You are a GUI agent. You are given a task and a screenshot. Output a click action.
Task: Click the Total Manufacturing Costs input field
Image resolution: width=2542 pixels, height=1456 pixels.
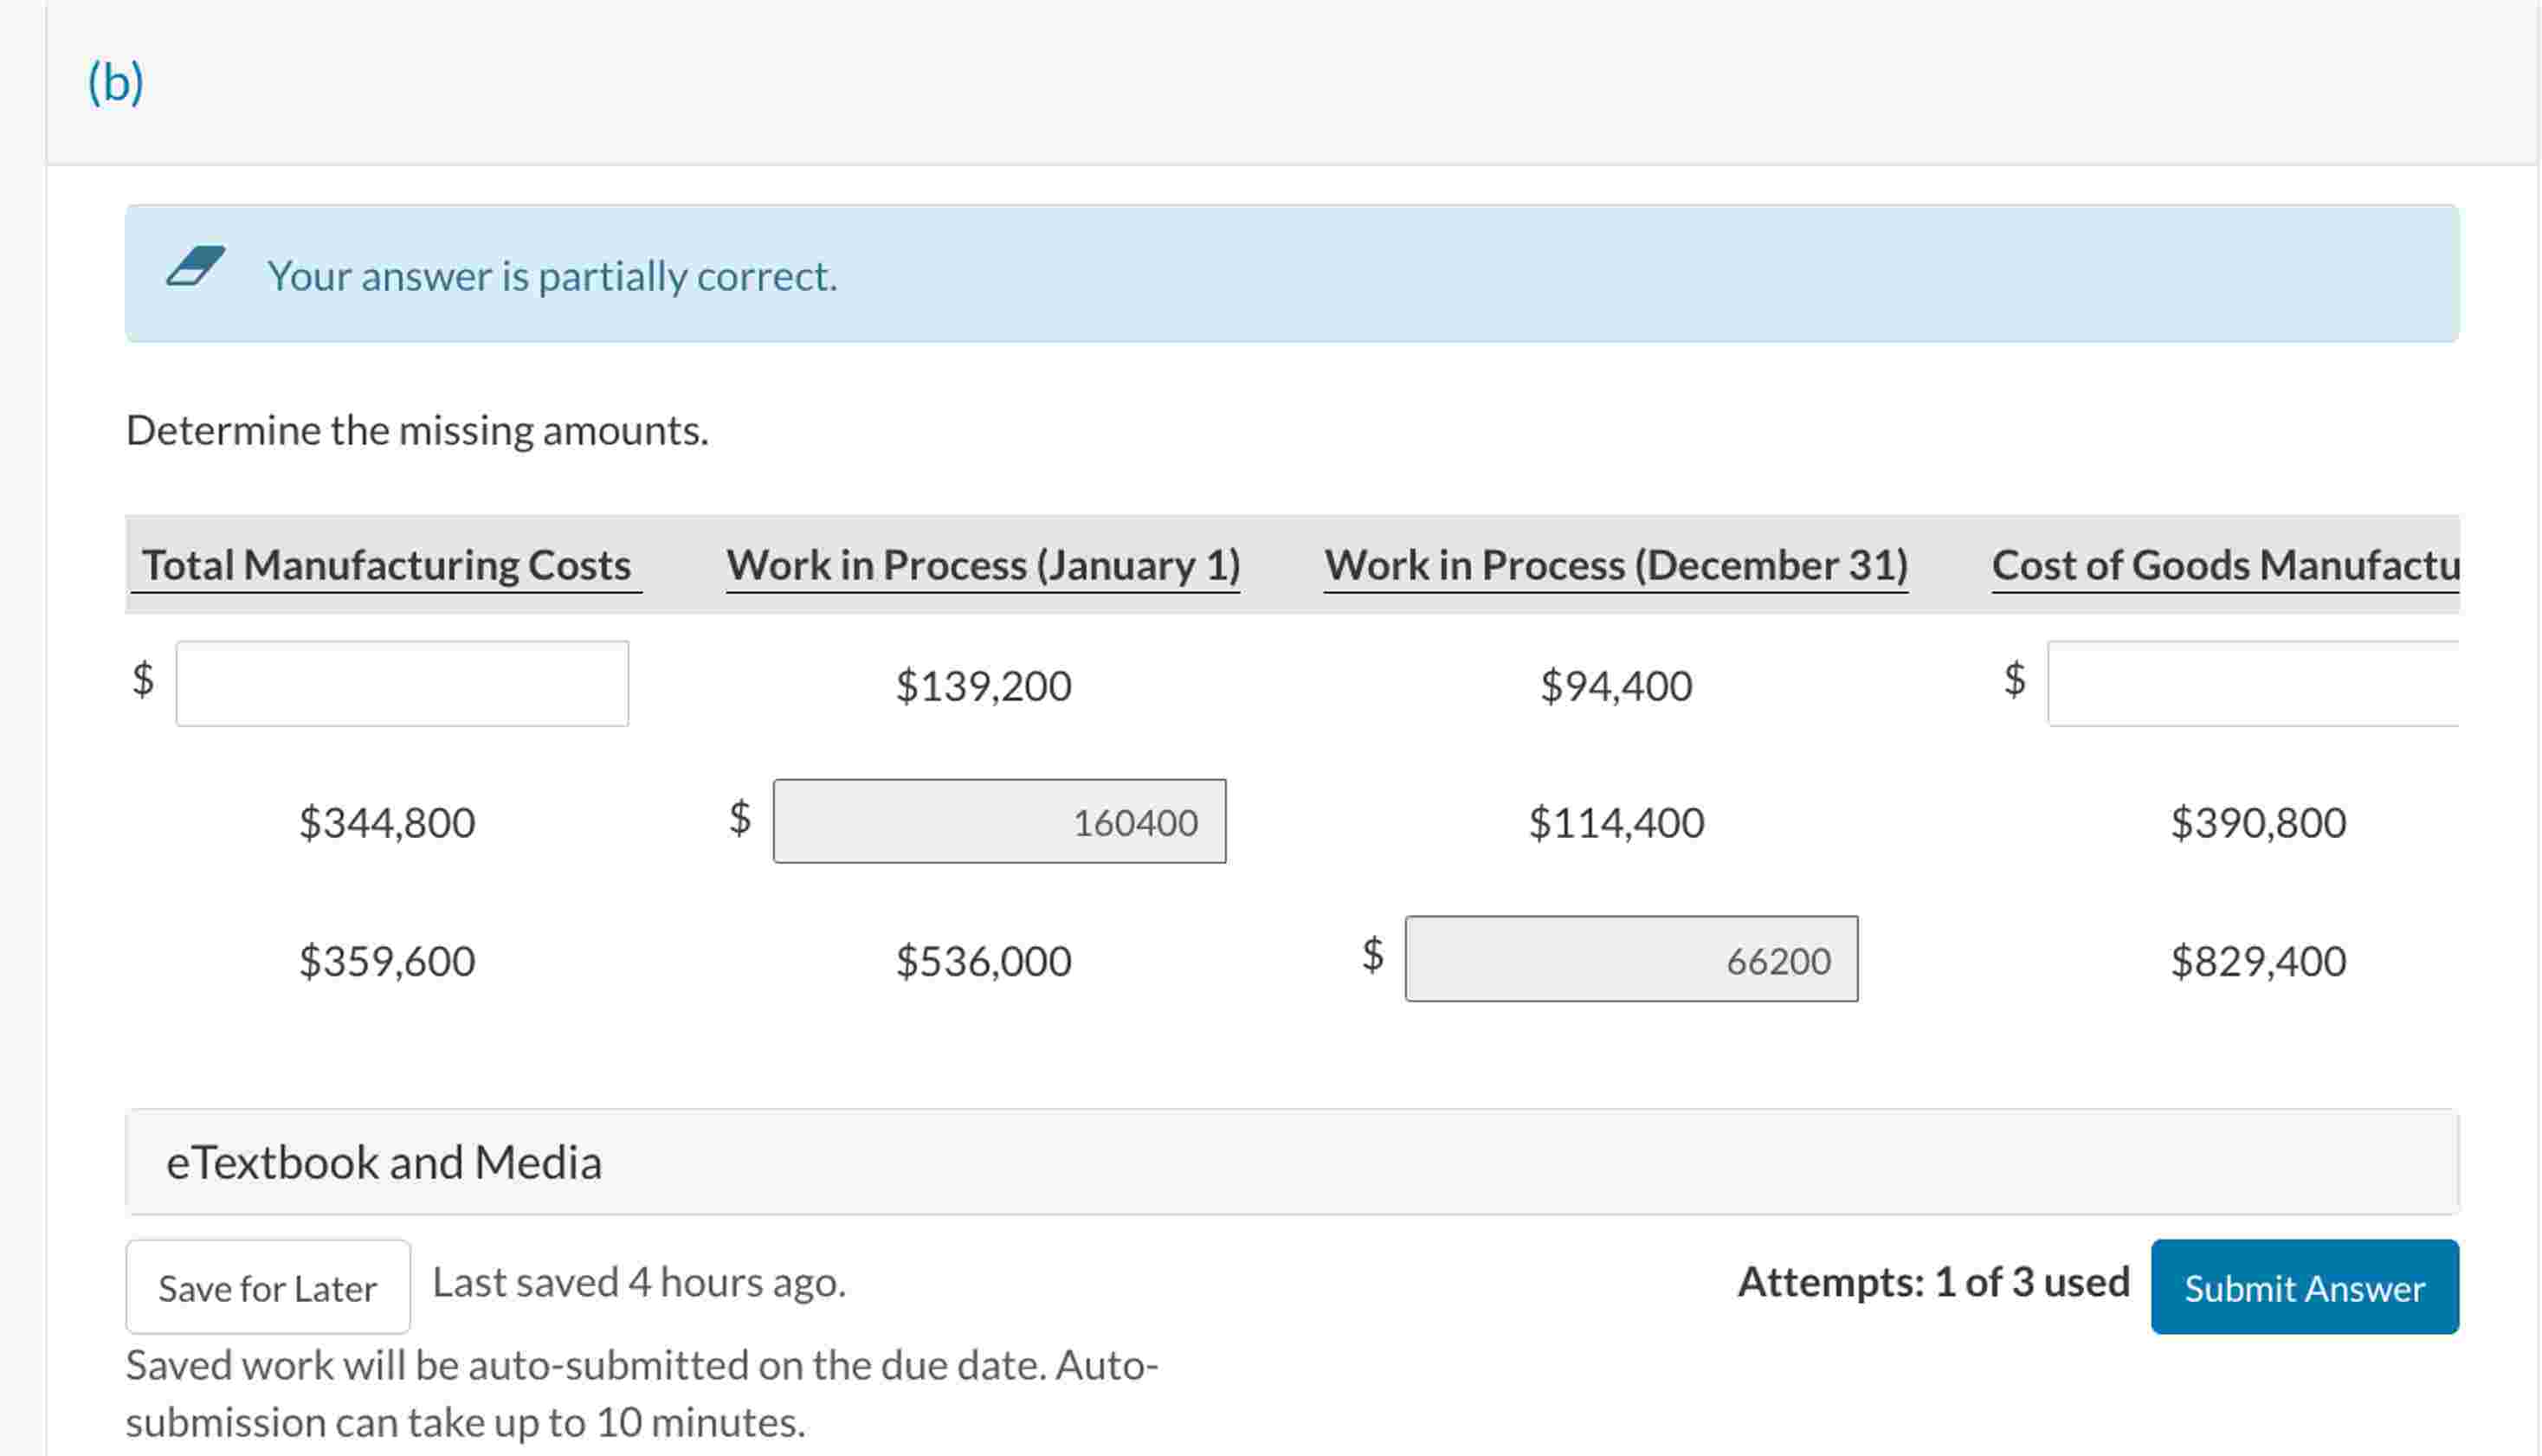point(402,684)
